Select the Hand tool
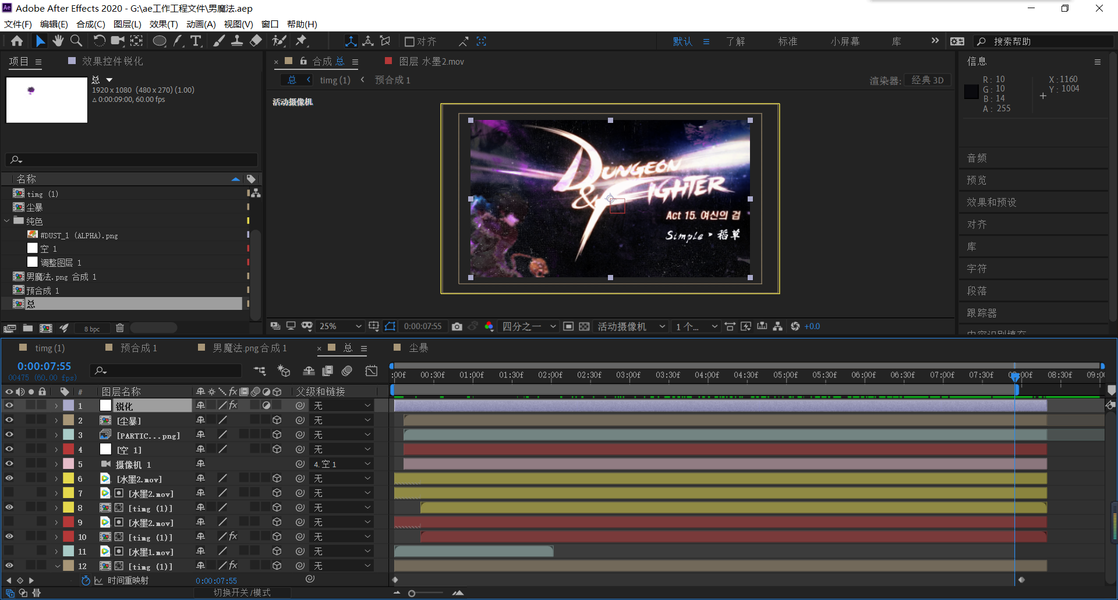This screenshot has height=600, width=1118. (x=58, y=41)
